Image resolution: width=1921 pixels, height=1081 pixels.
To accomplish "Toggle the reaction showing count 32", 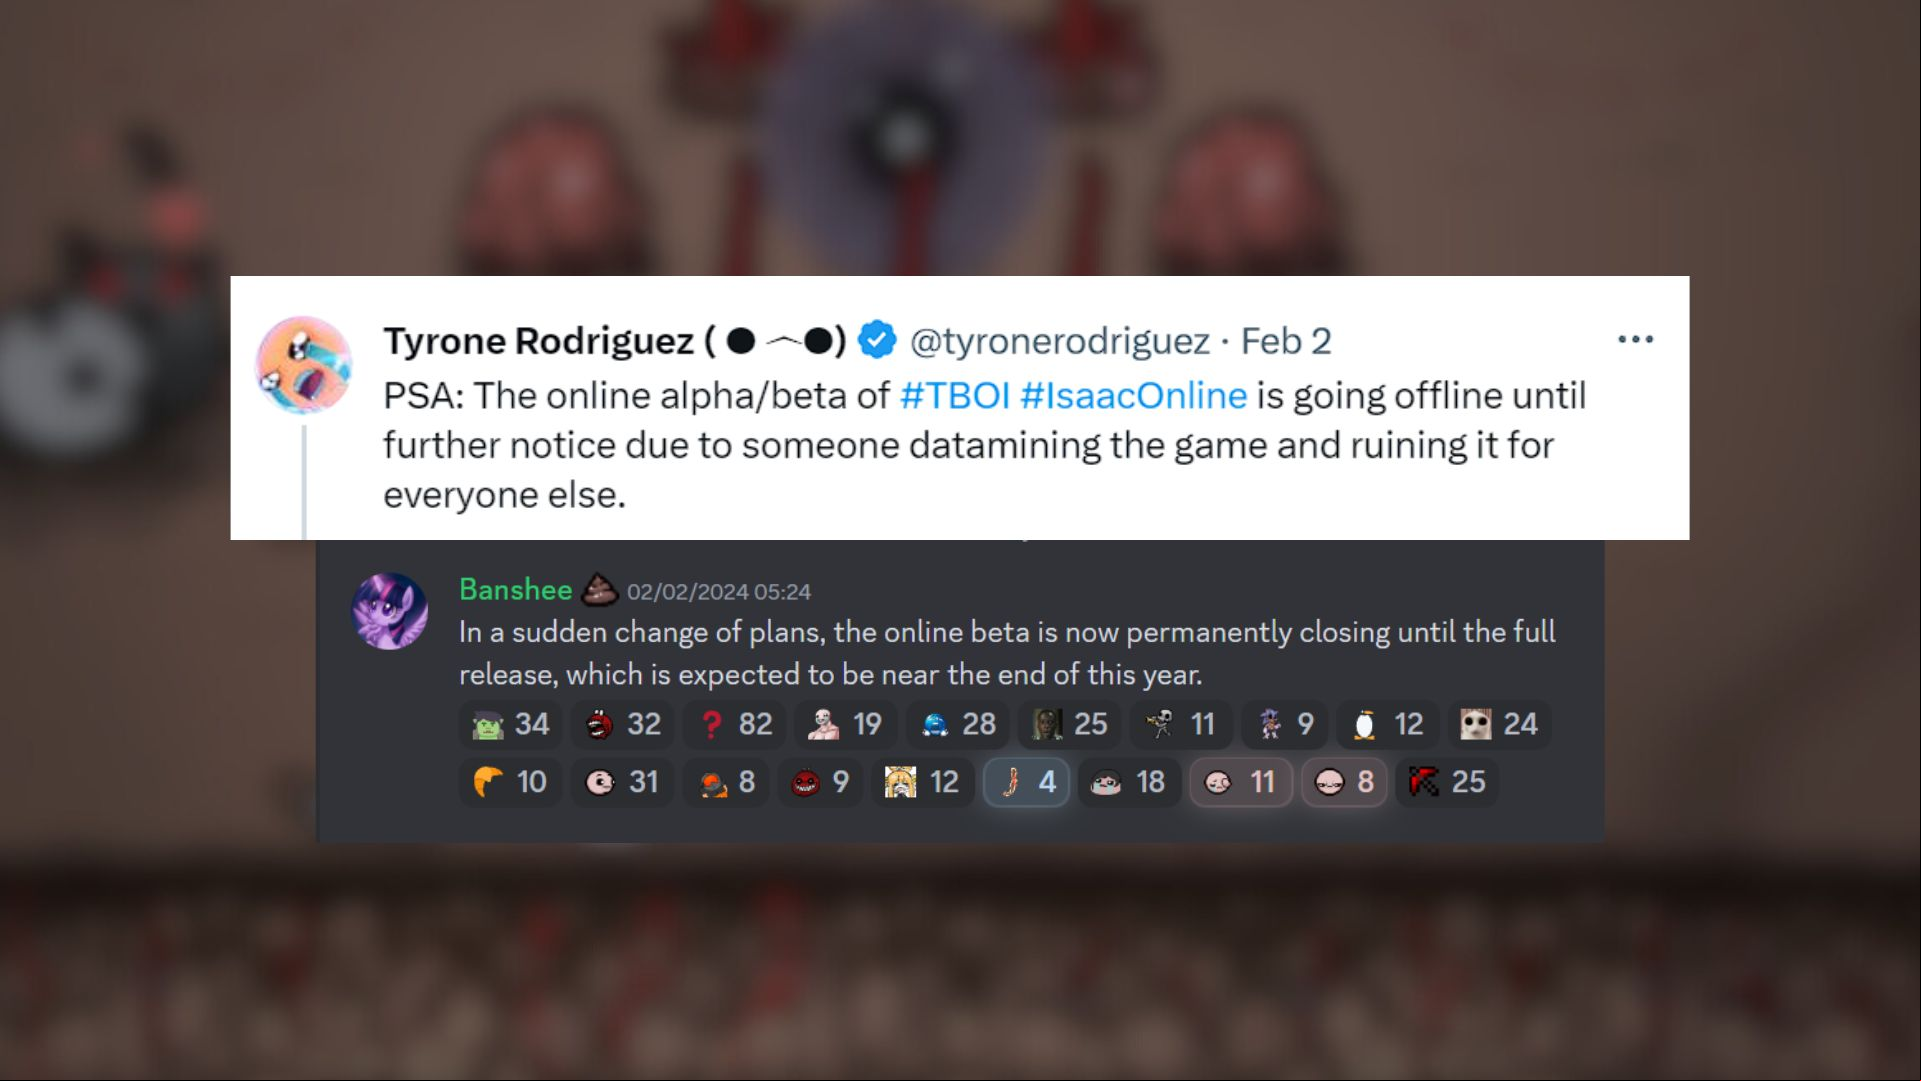I will click(623, 724).
